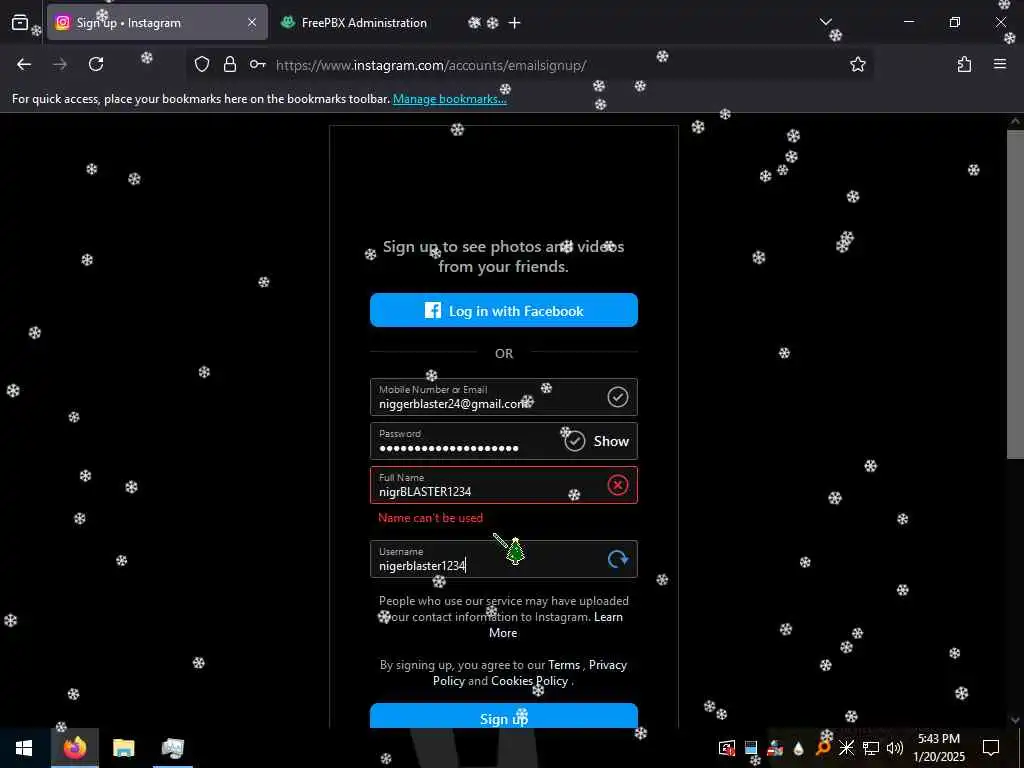Open network settings from the tray

coord(871,748)
